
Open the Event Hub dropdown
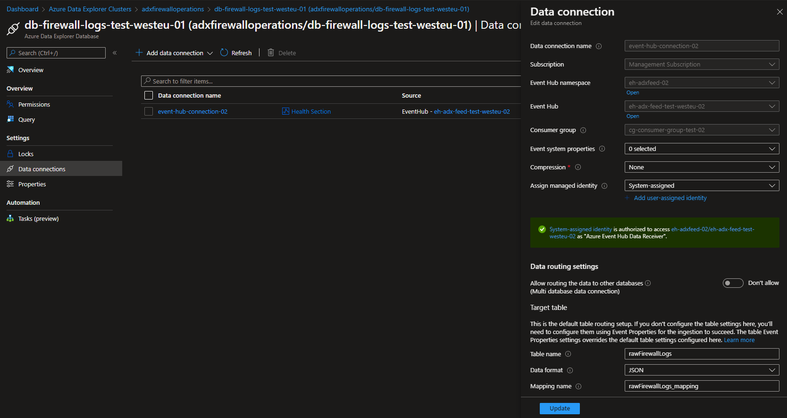point(702,106)
